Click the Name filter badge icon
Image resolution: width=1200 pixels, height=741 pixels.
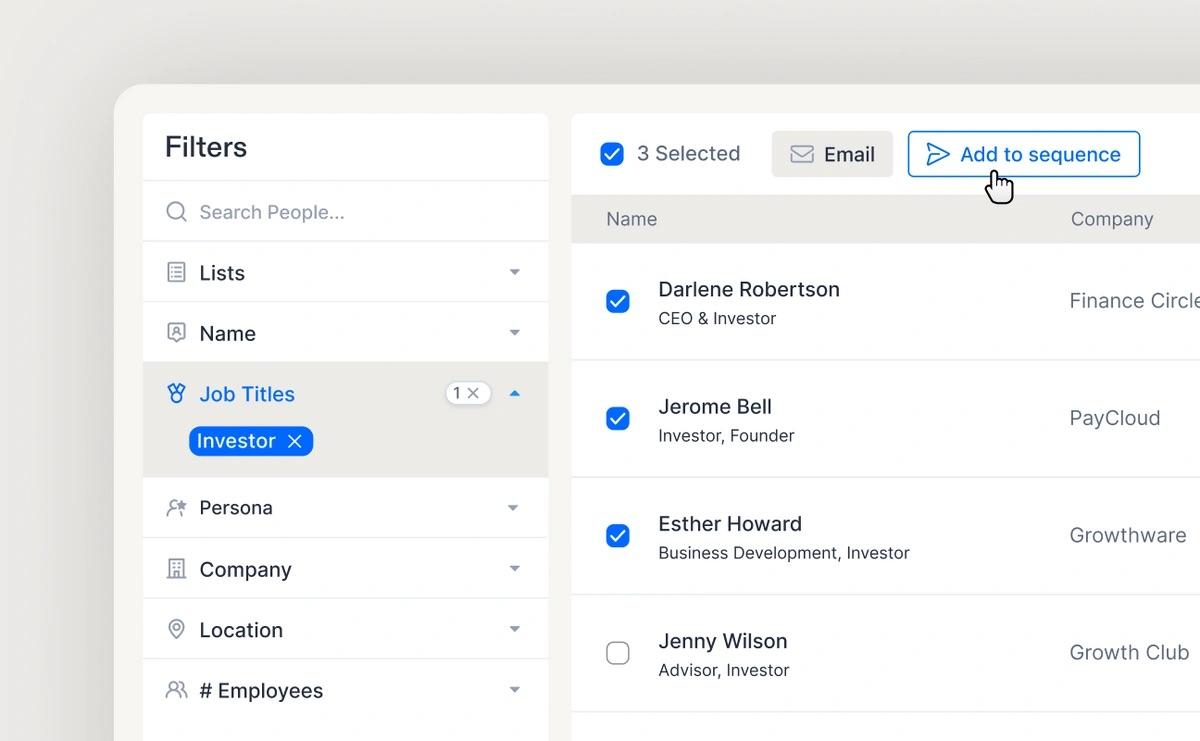176,332
